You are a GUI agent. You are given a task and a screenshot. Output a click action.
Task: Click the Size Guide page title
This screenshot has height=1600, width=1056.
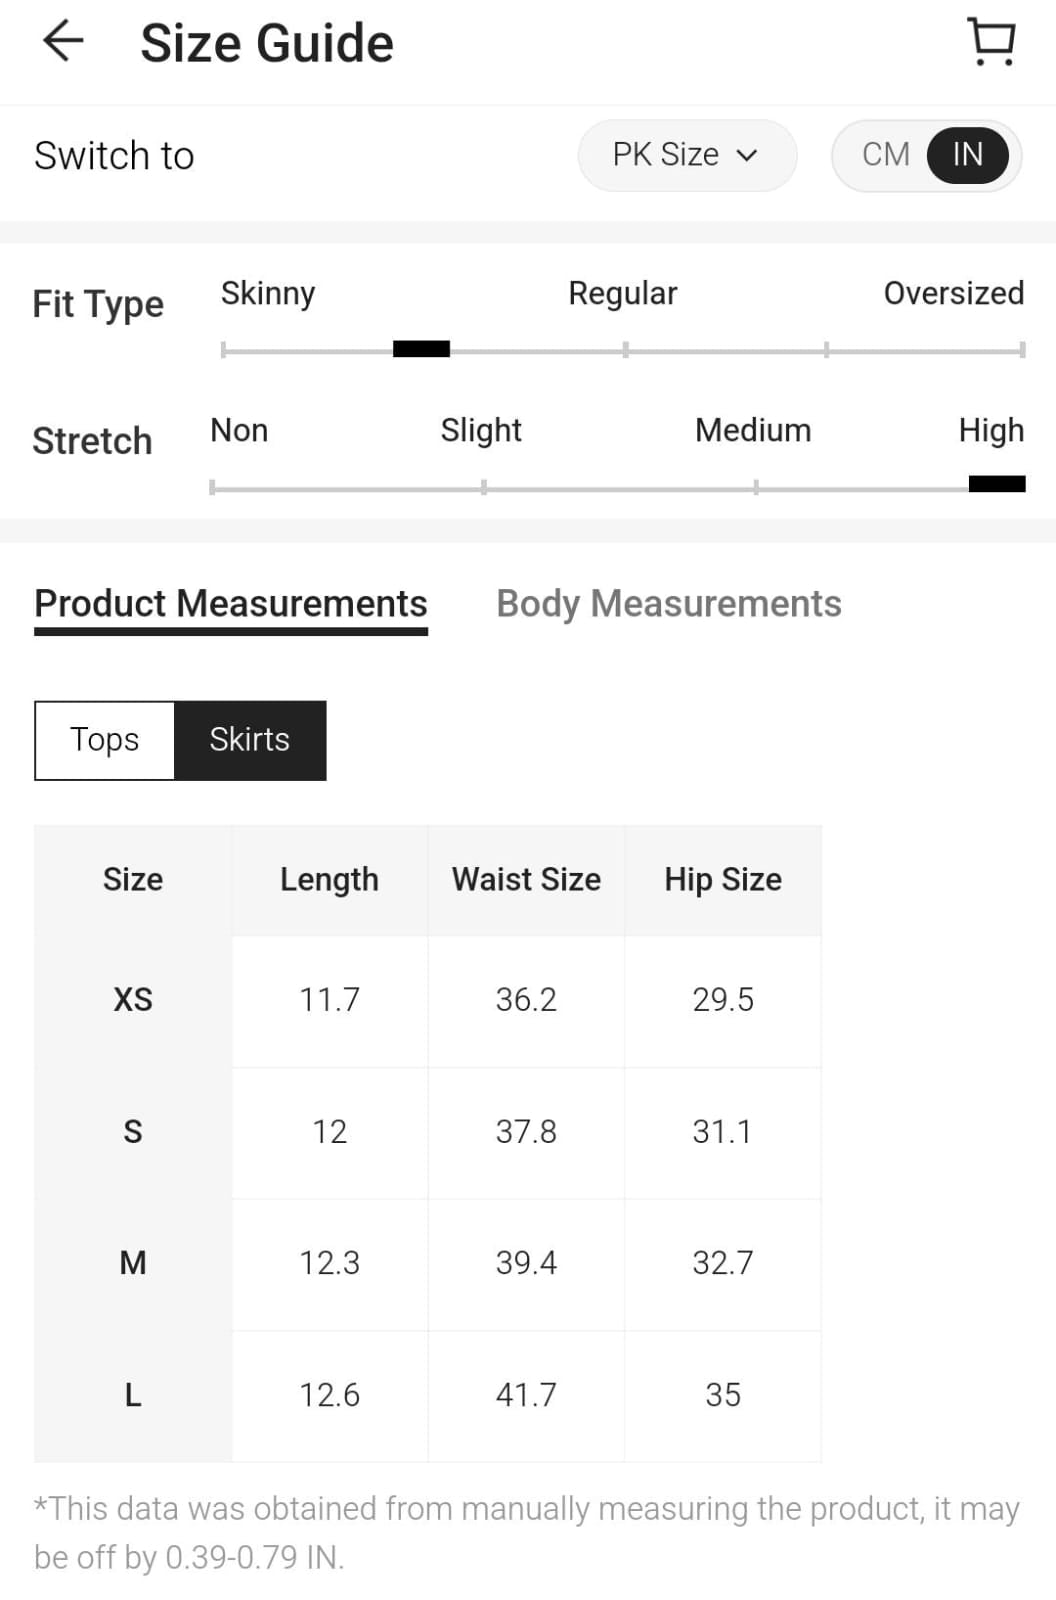coord(267,44)
